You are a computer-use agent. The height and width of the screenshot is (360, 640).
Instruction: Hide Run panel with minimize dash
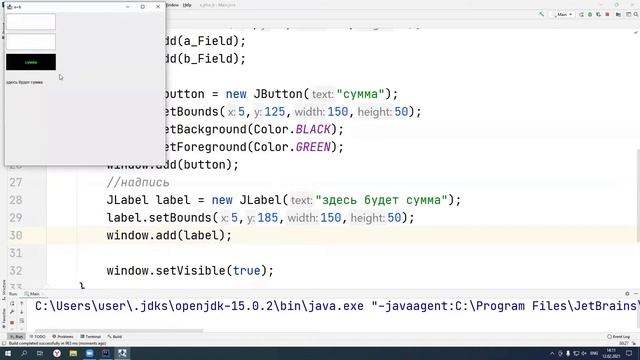pyautogui.click(x=636, y=293)
